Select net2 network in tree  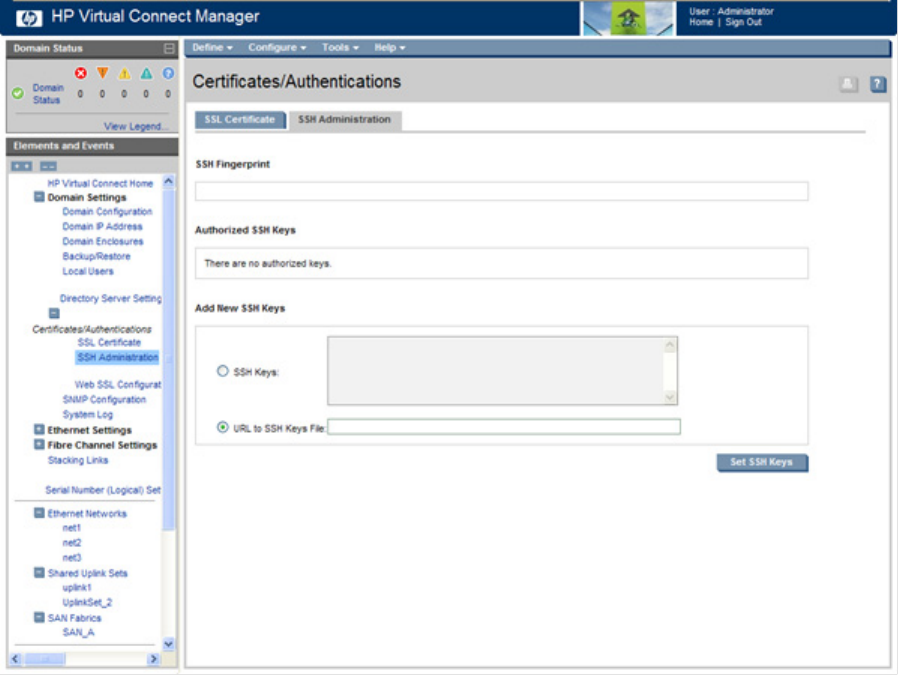72,543
